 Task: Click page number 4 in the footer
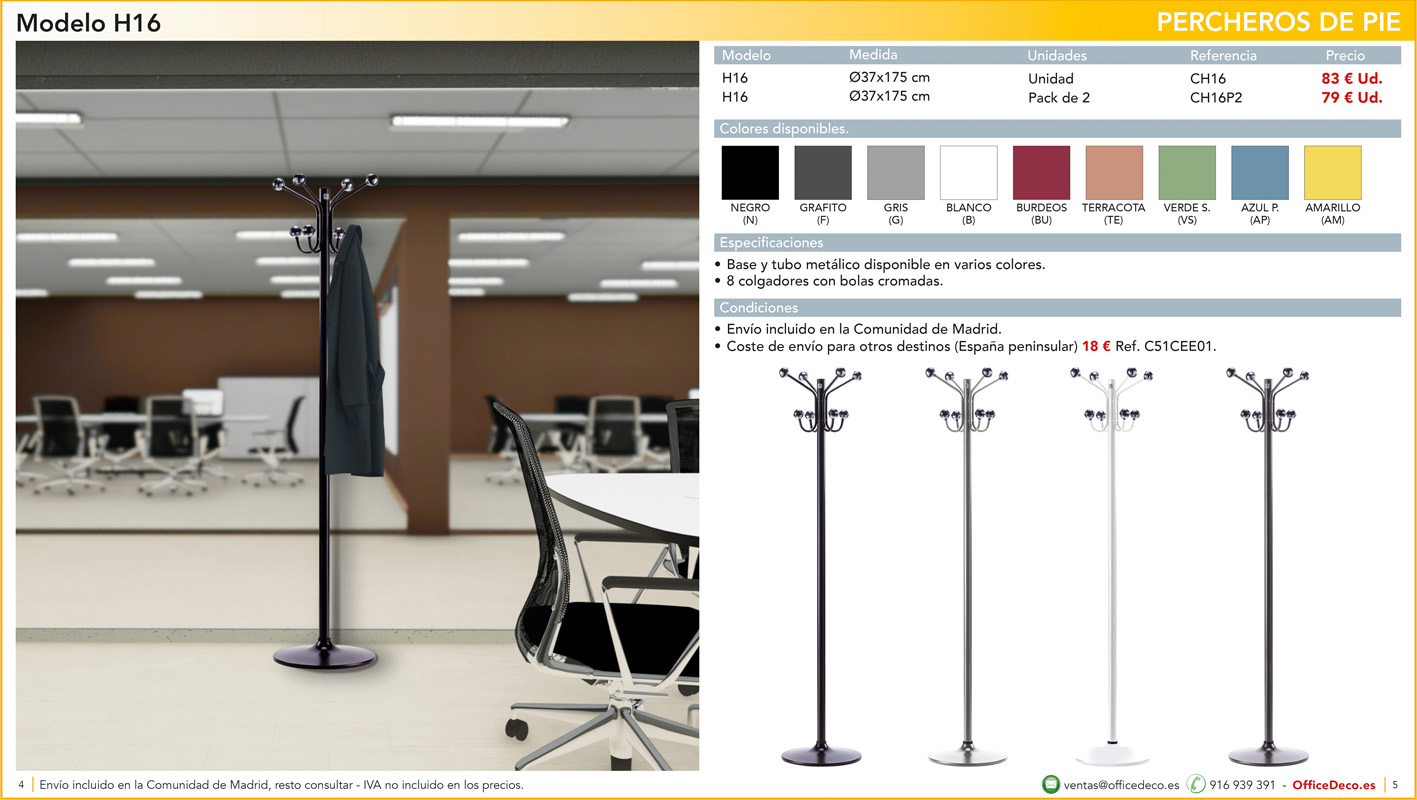coord(21,785)
